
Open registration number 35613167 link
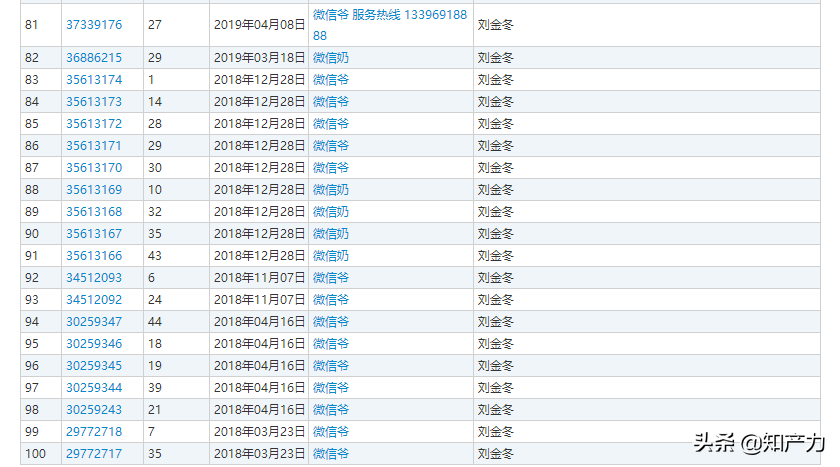[x=94, y=234]
